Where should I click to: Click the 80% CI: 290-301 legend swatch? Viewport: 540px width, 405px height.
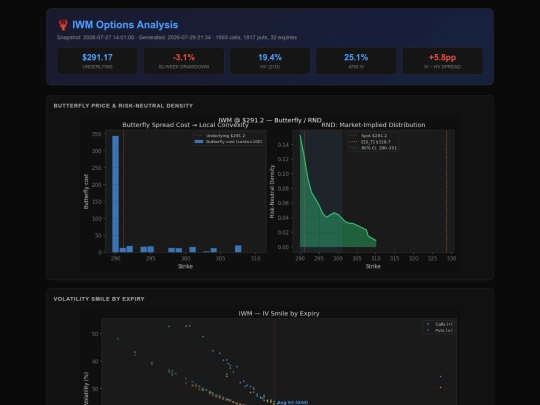pyautogui.click(x=354, y=148)
